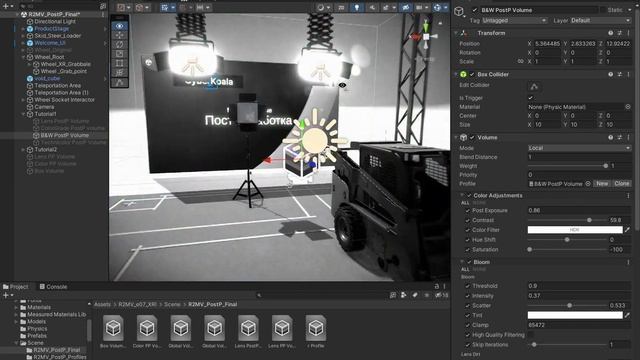Click the Gizmos toggle icon in scene toolbar
The width and height of the screenshot is (640, 360).
[x=438, y=7]
